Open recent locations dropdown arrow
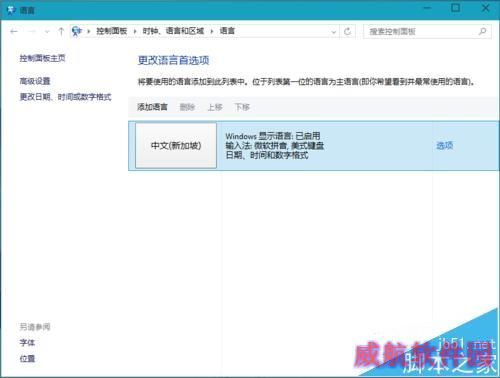This screenshot has height=378, width=500. coord(47,32)
